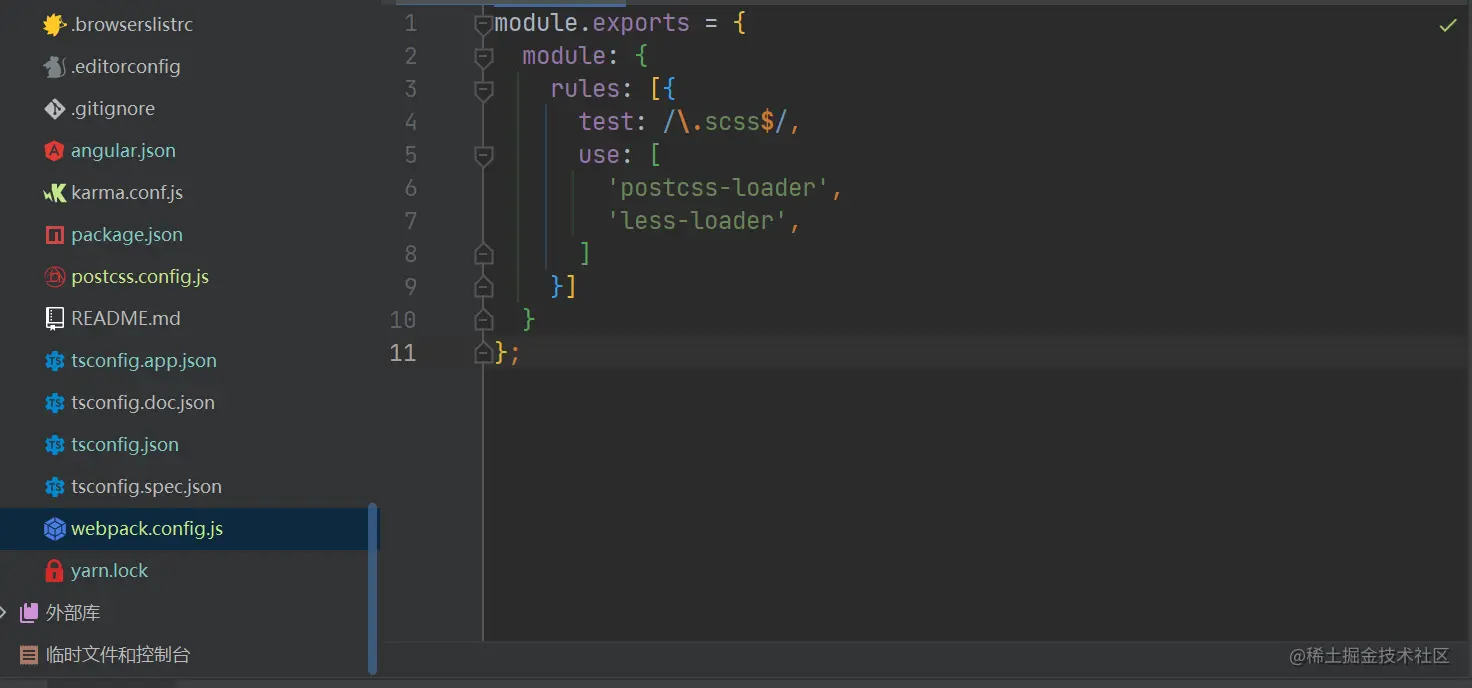Open the .gitignore file
1472x688 pixels.
(x=113, y=109)
